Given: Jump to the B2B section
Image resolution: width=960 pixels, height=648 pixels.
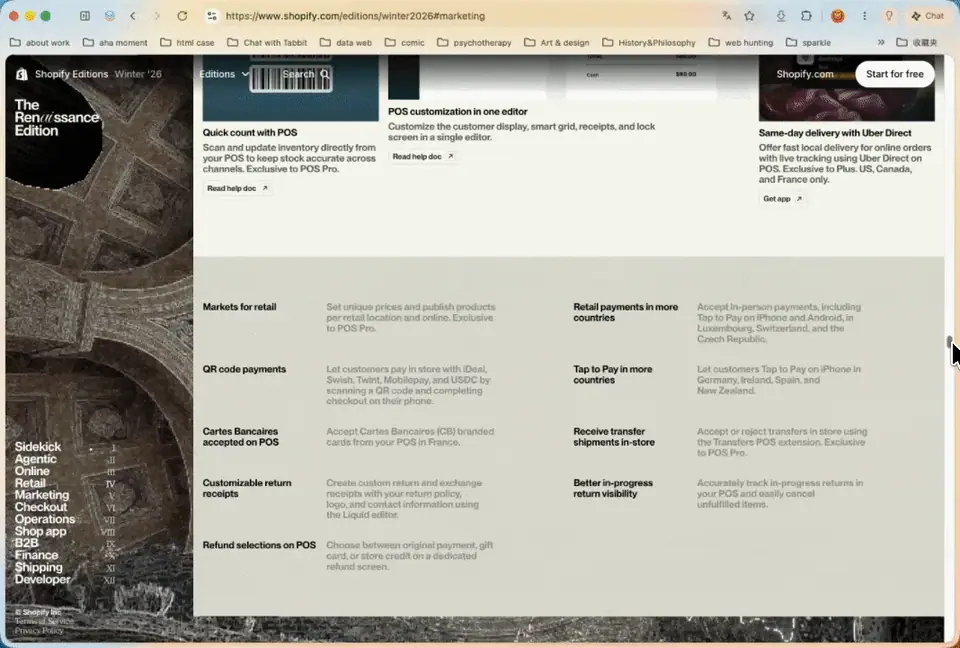Looking at the screenshot, I should click(26, 543).
